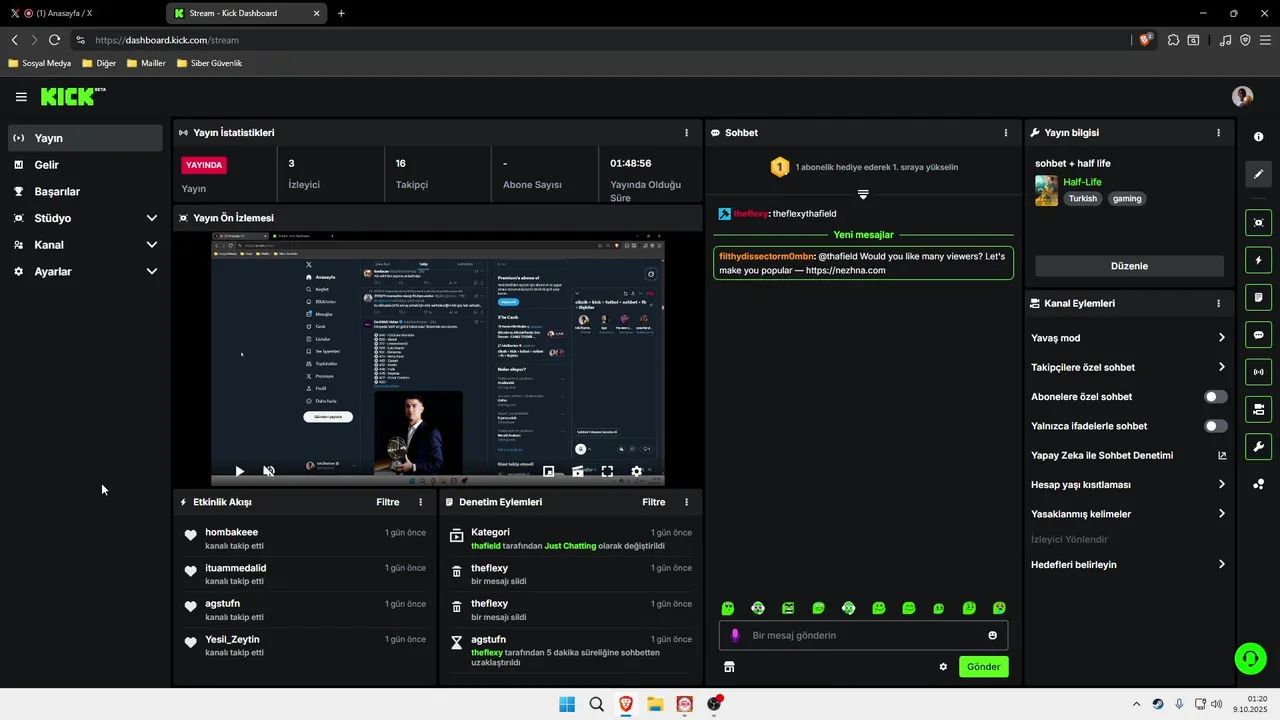The image size is (1280, 720).
Task: Click Filtre in Denetim Eylemleri panel
Action: 653,502
